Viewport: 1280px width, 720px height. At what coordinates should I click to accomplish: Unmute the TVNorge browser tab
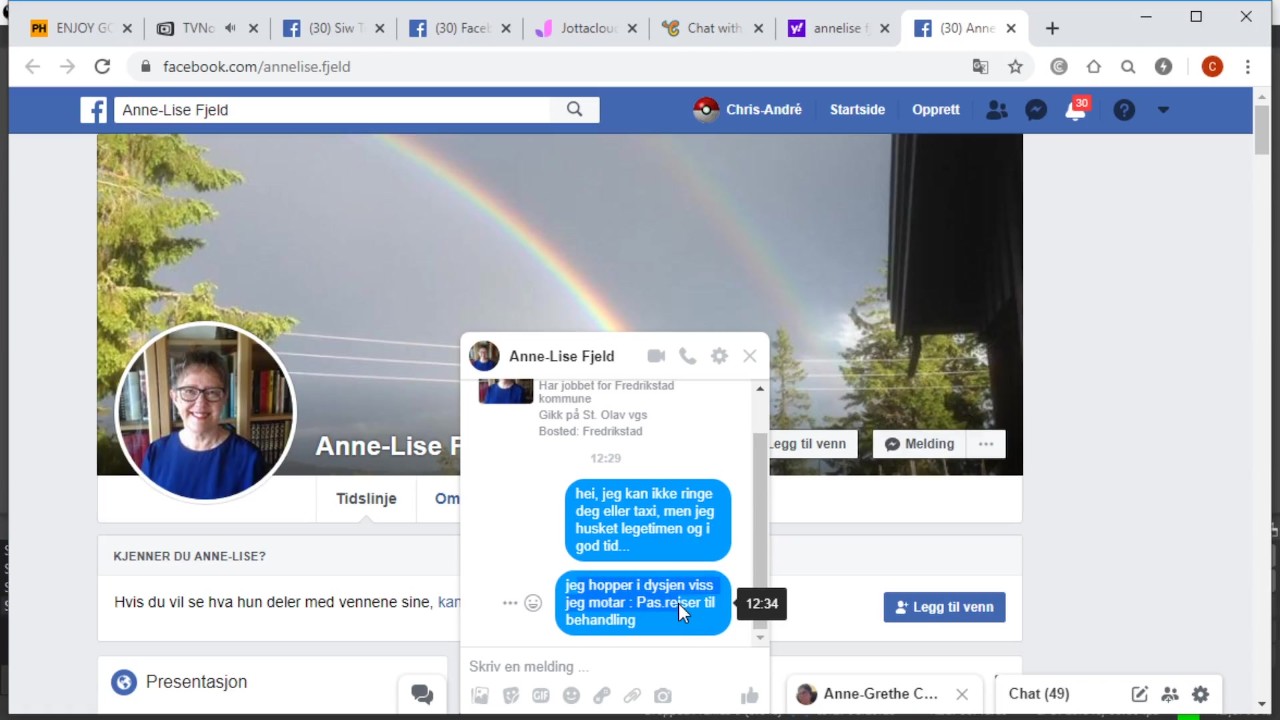[230, 28]
